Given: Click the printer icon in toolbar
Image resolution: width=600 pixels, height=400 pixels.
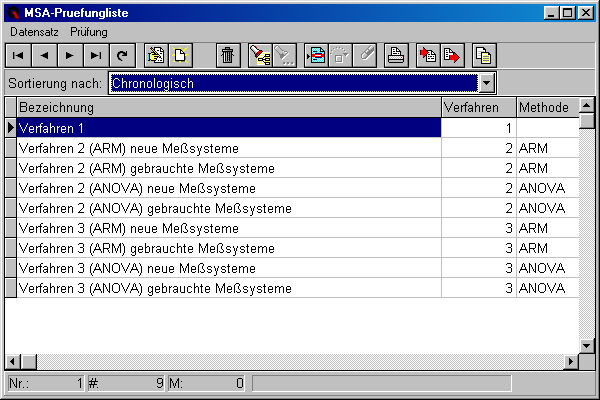Looking at the screenshot, I should [x=395, y=56].
